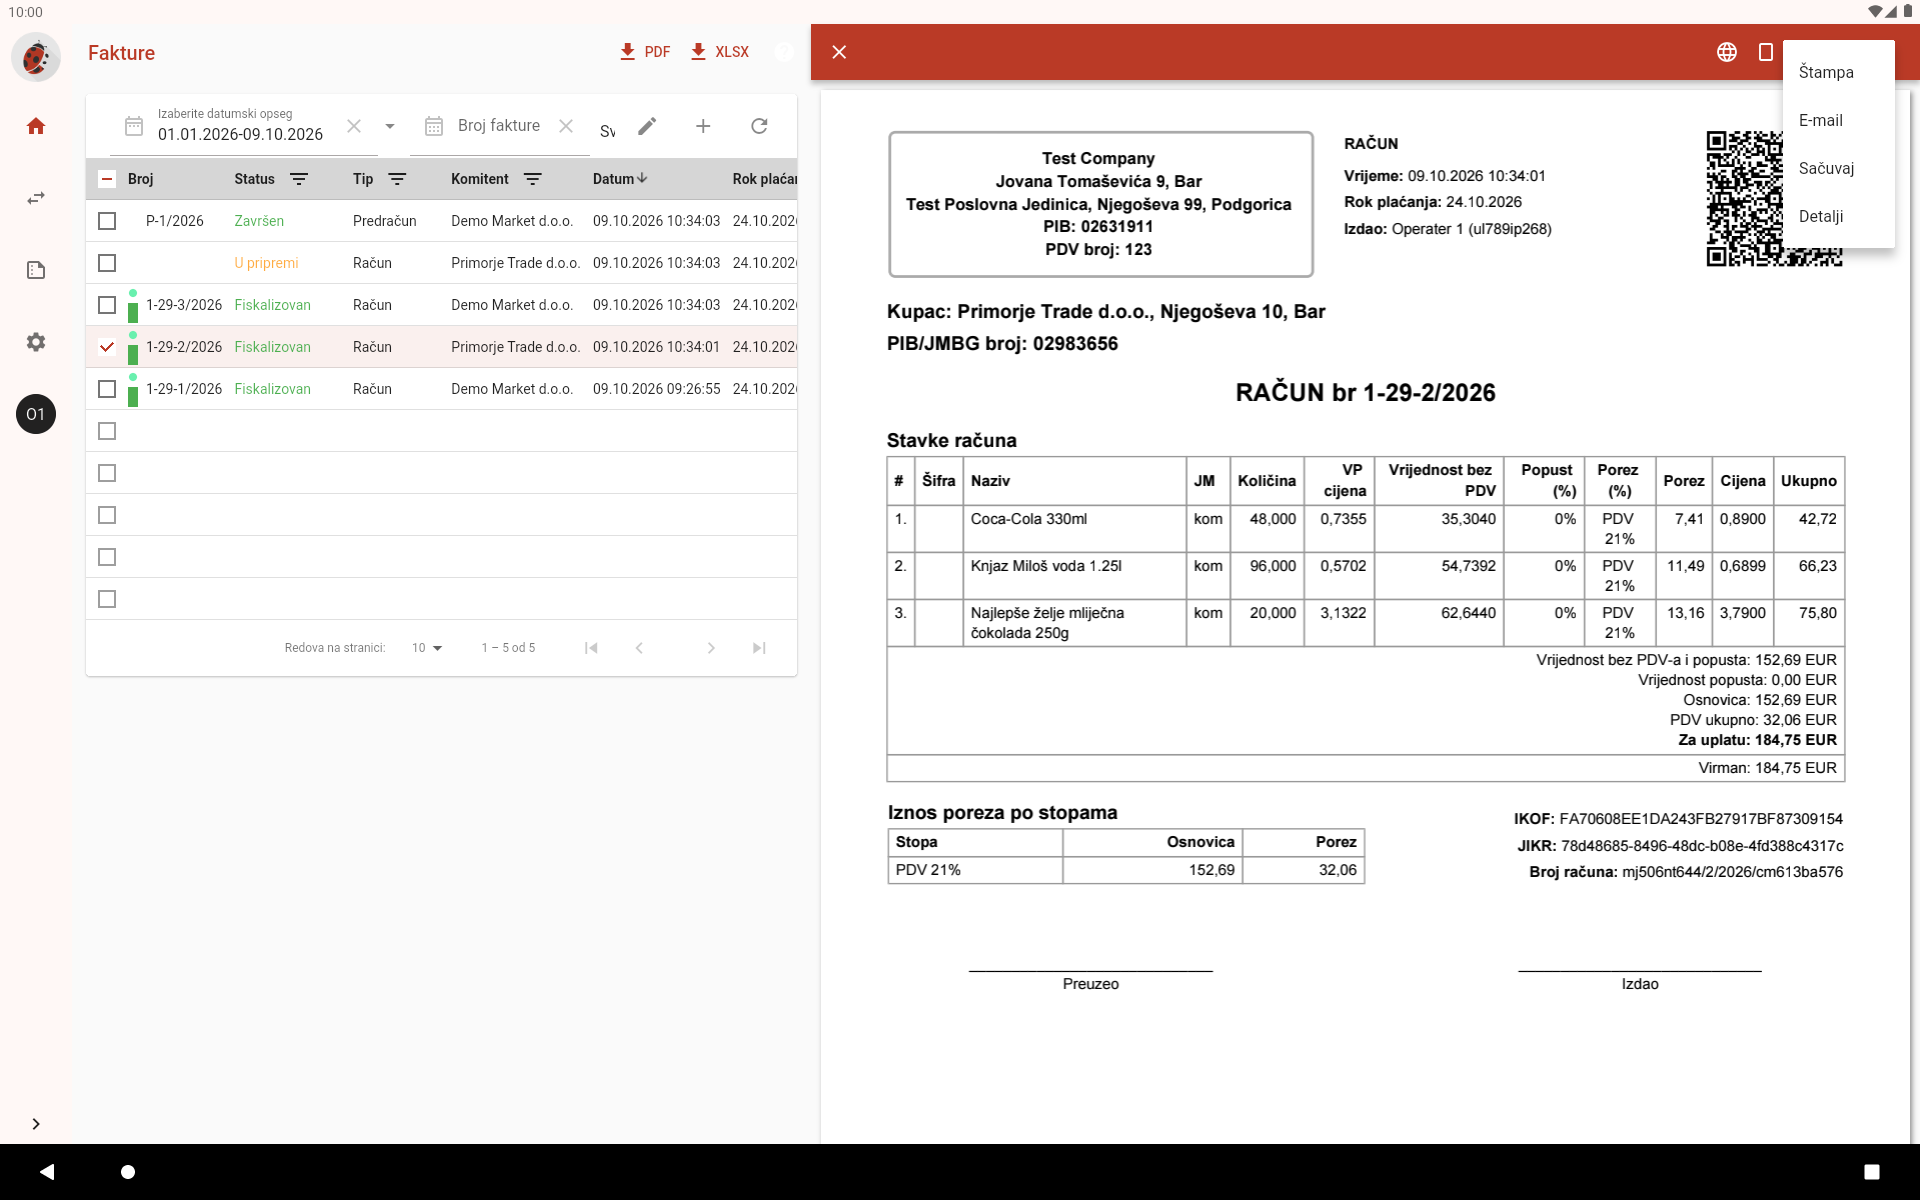Focus the Broj fakture input
The width and height of the screenshot is (1920, 1200).
coord(499,126)
